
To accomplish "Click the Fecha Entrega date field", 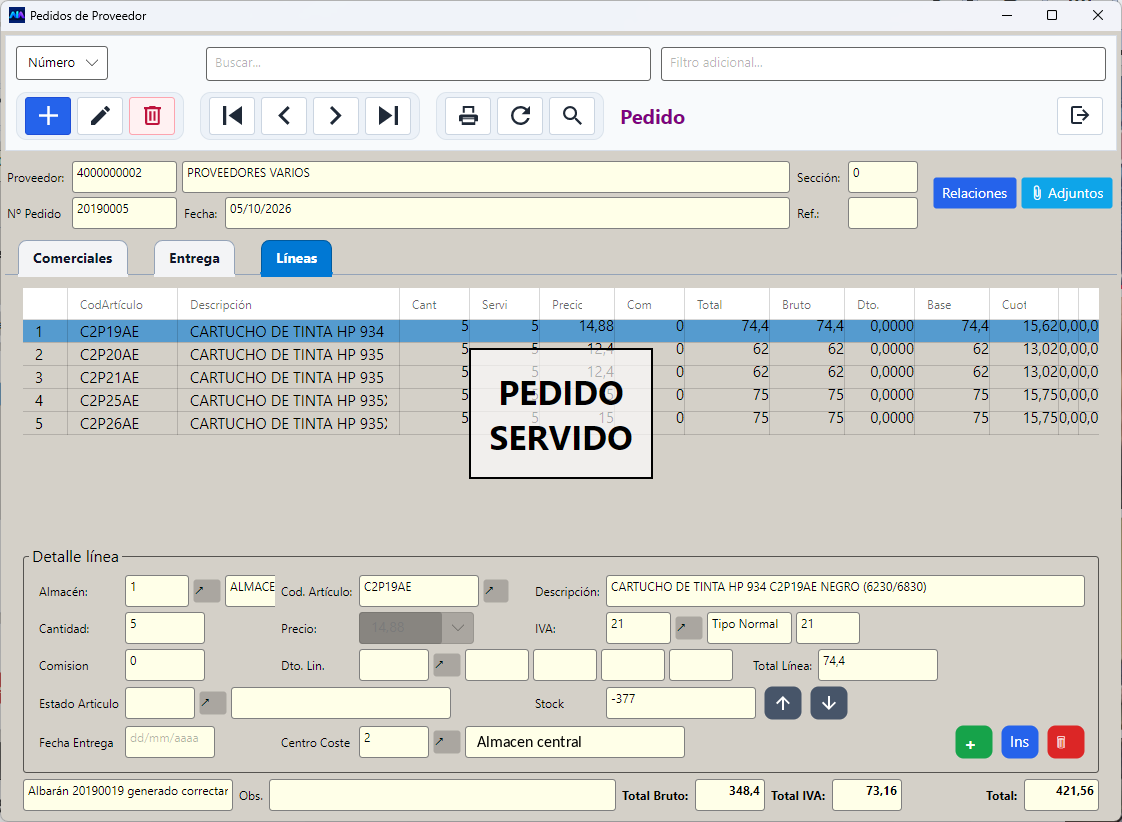I will [x=170, y=742].
